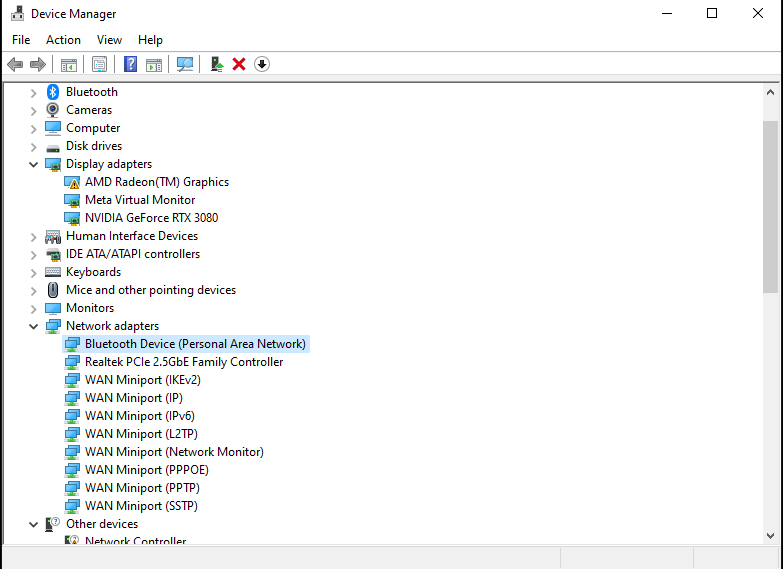Click the scrollbar up arrow
Viewport: 783px width, 569px height.
pos(770,92)
